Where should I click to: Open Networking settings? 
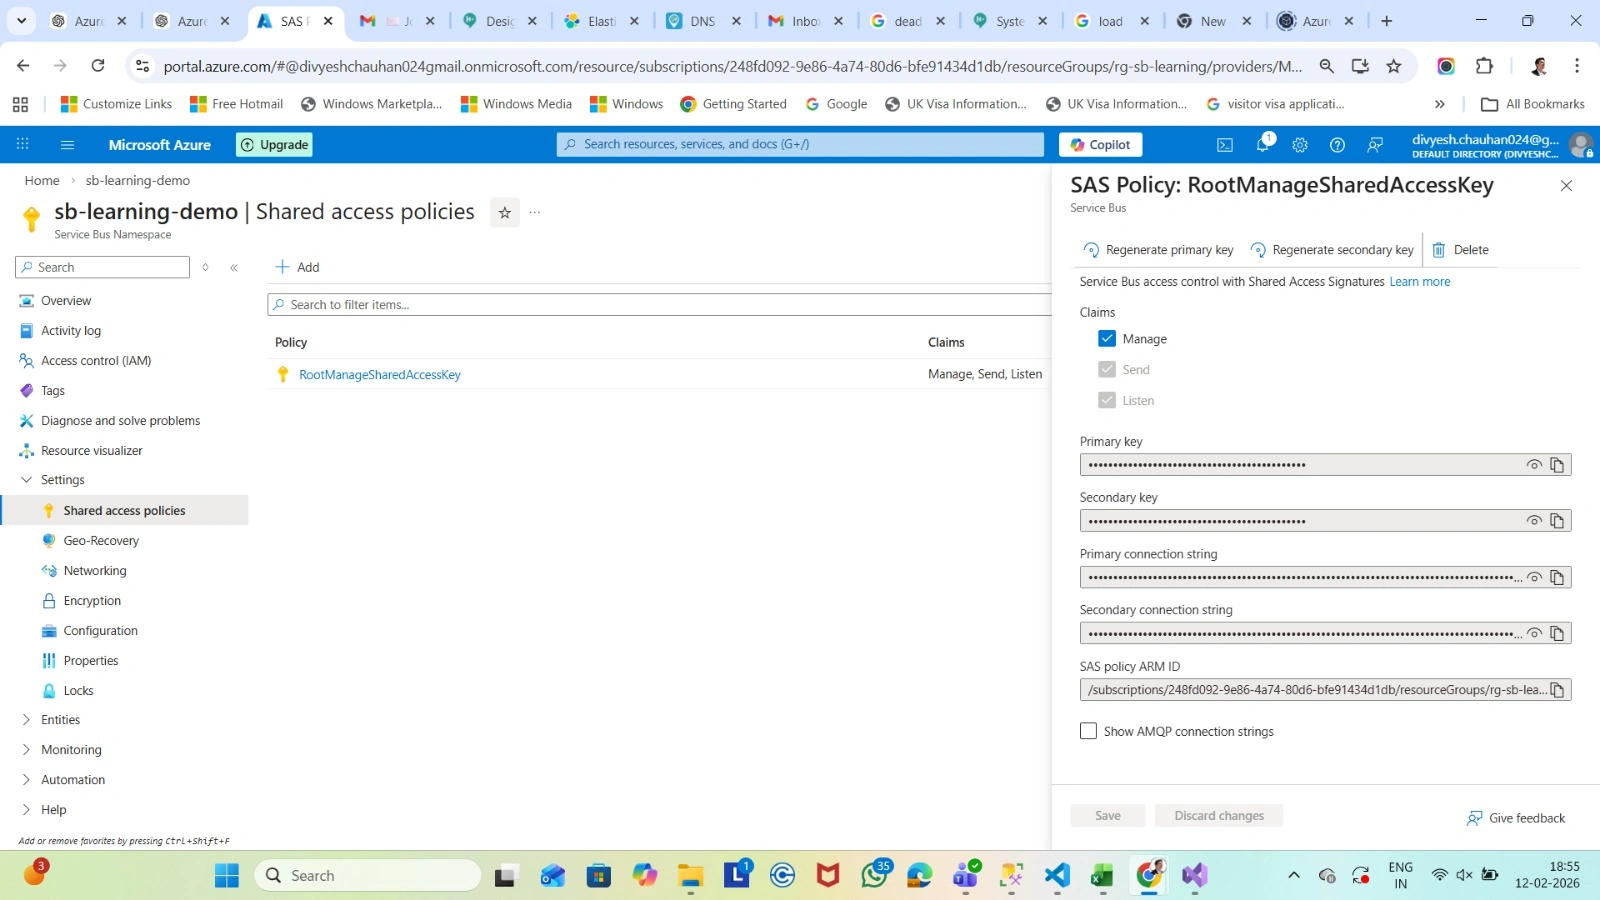(95, 571)
